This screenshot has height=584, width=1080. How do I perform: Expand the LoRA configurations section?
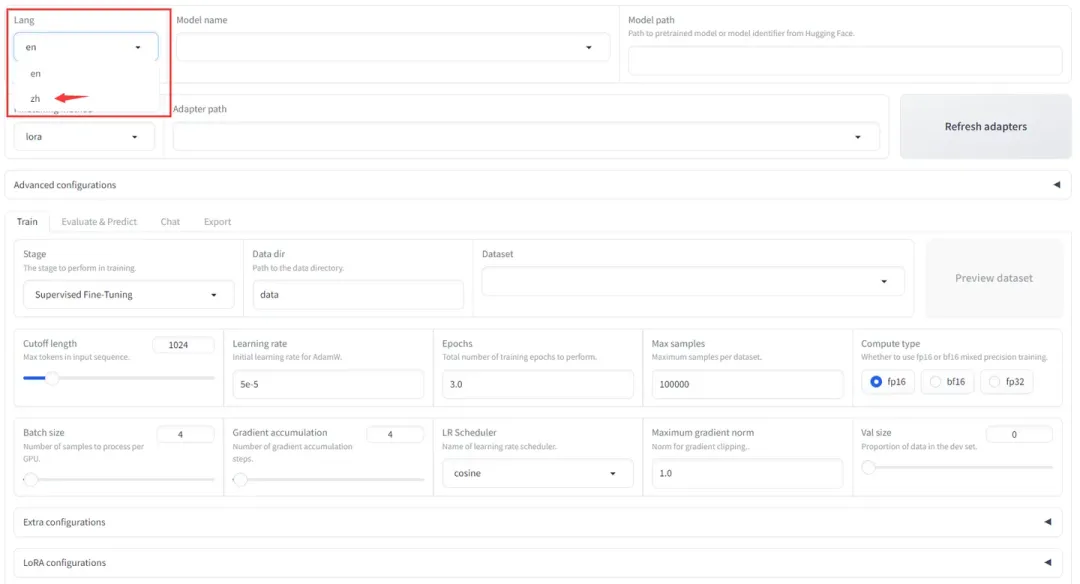point(537,563)
